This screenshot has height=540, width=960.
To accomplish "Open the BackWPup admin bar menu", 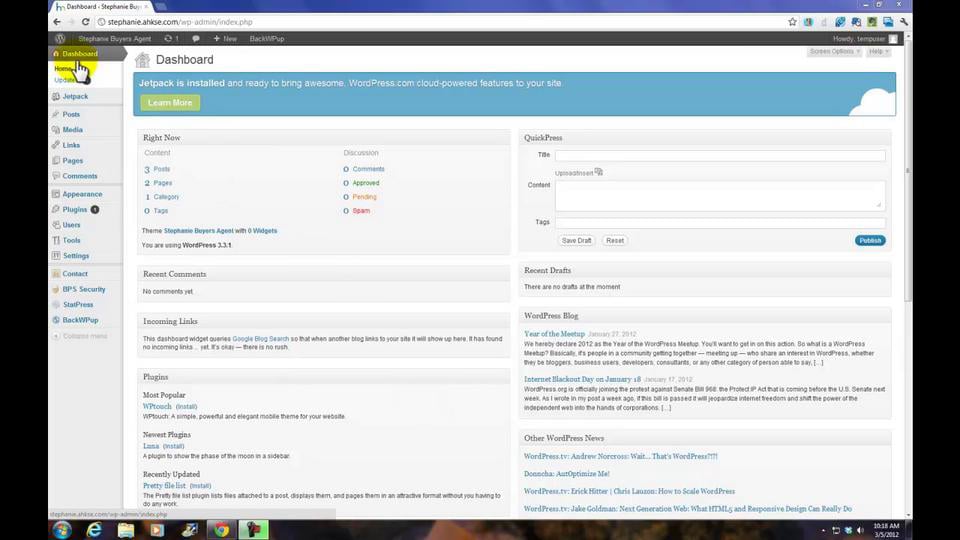I will [x=267, y=39].
